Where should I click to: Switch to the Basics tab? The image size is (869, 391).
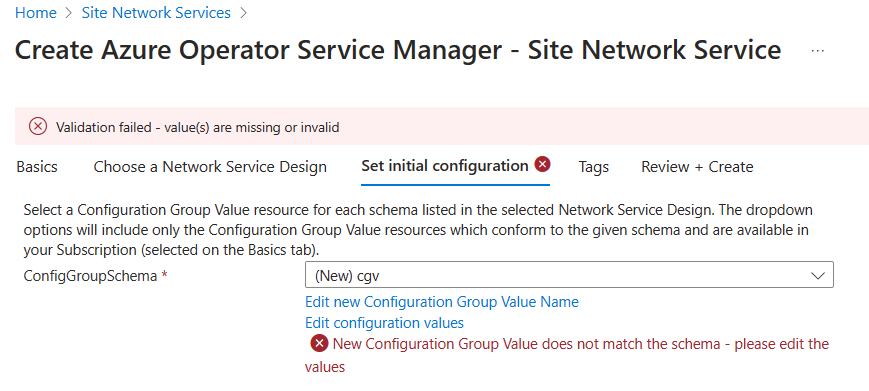37,167
